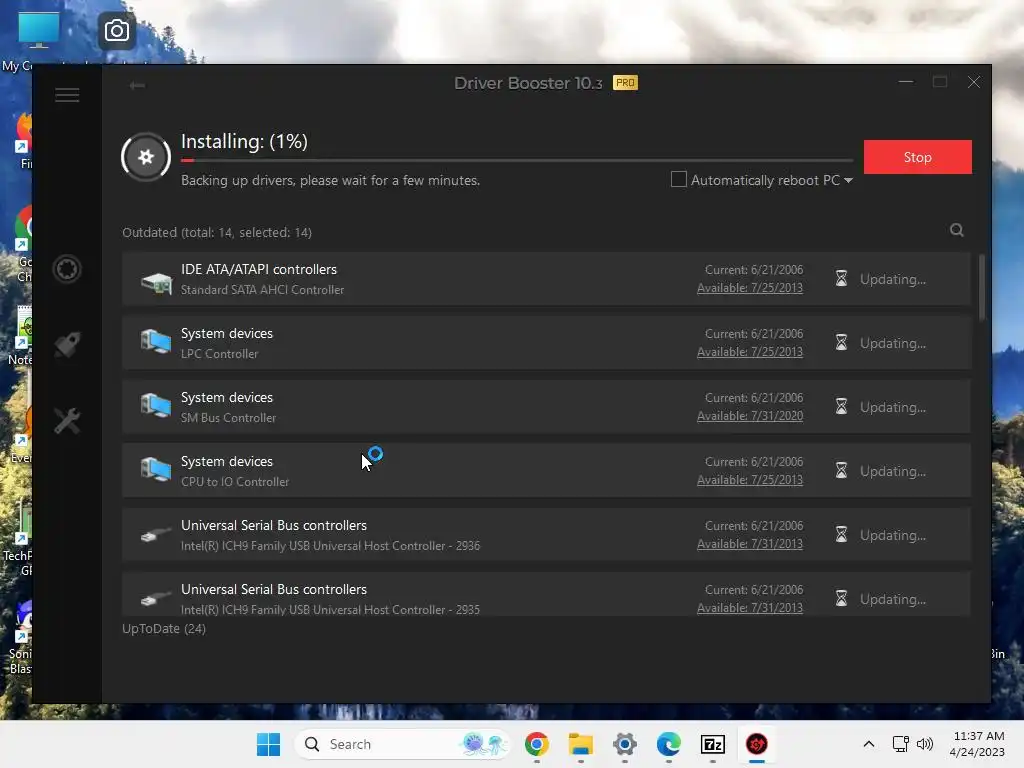Open Available 7/31/2013 link for USB Controller 2935

[x=750, y=607]
